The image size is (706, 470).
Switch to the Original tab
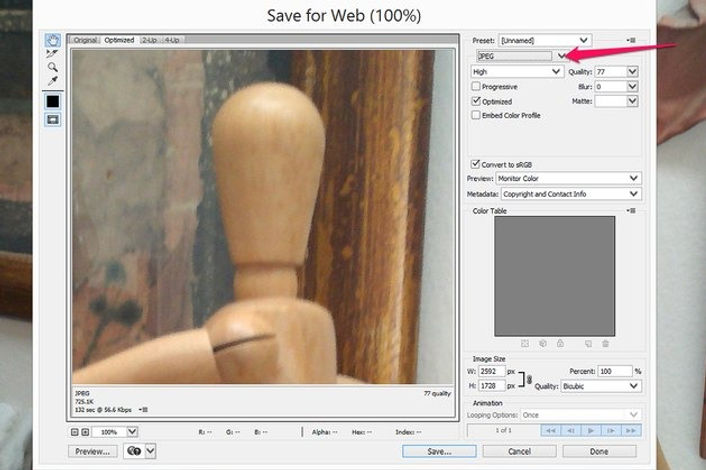tap(85, 40)
